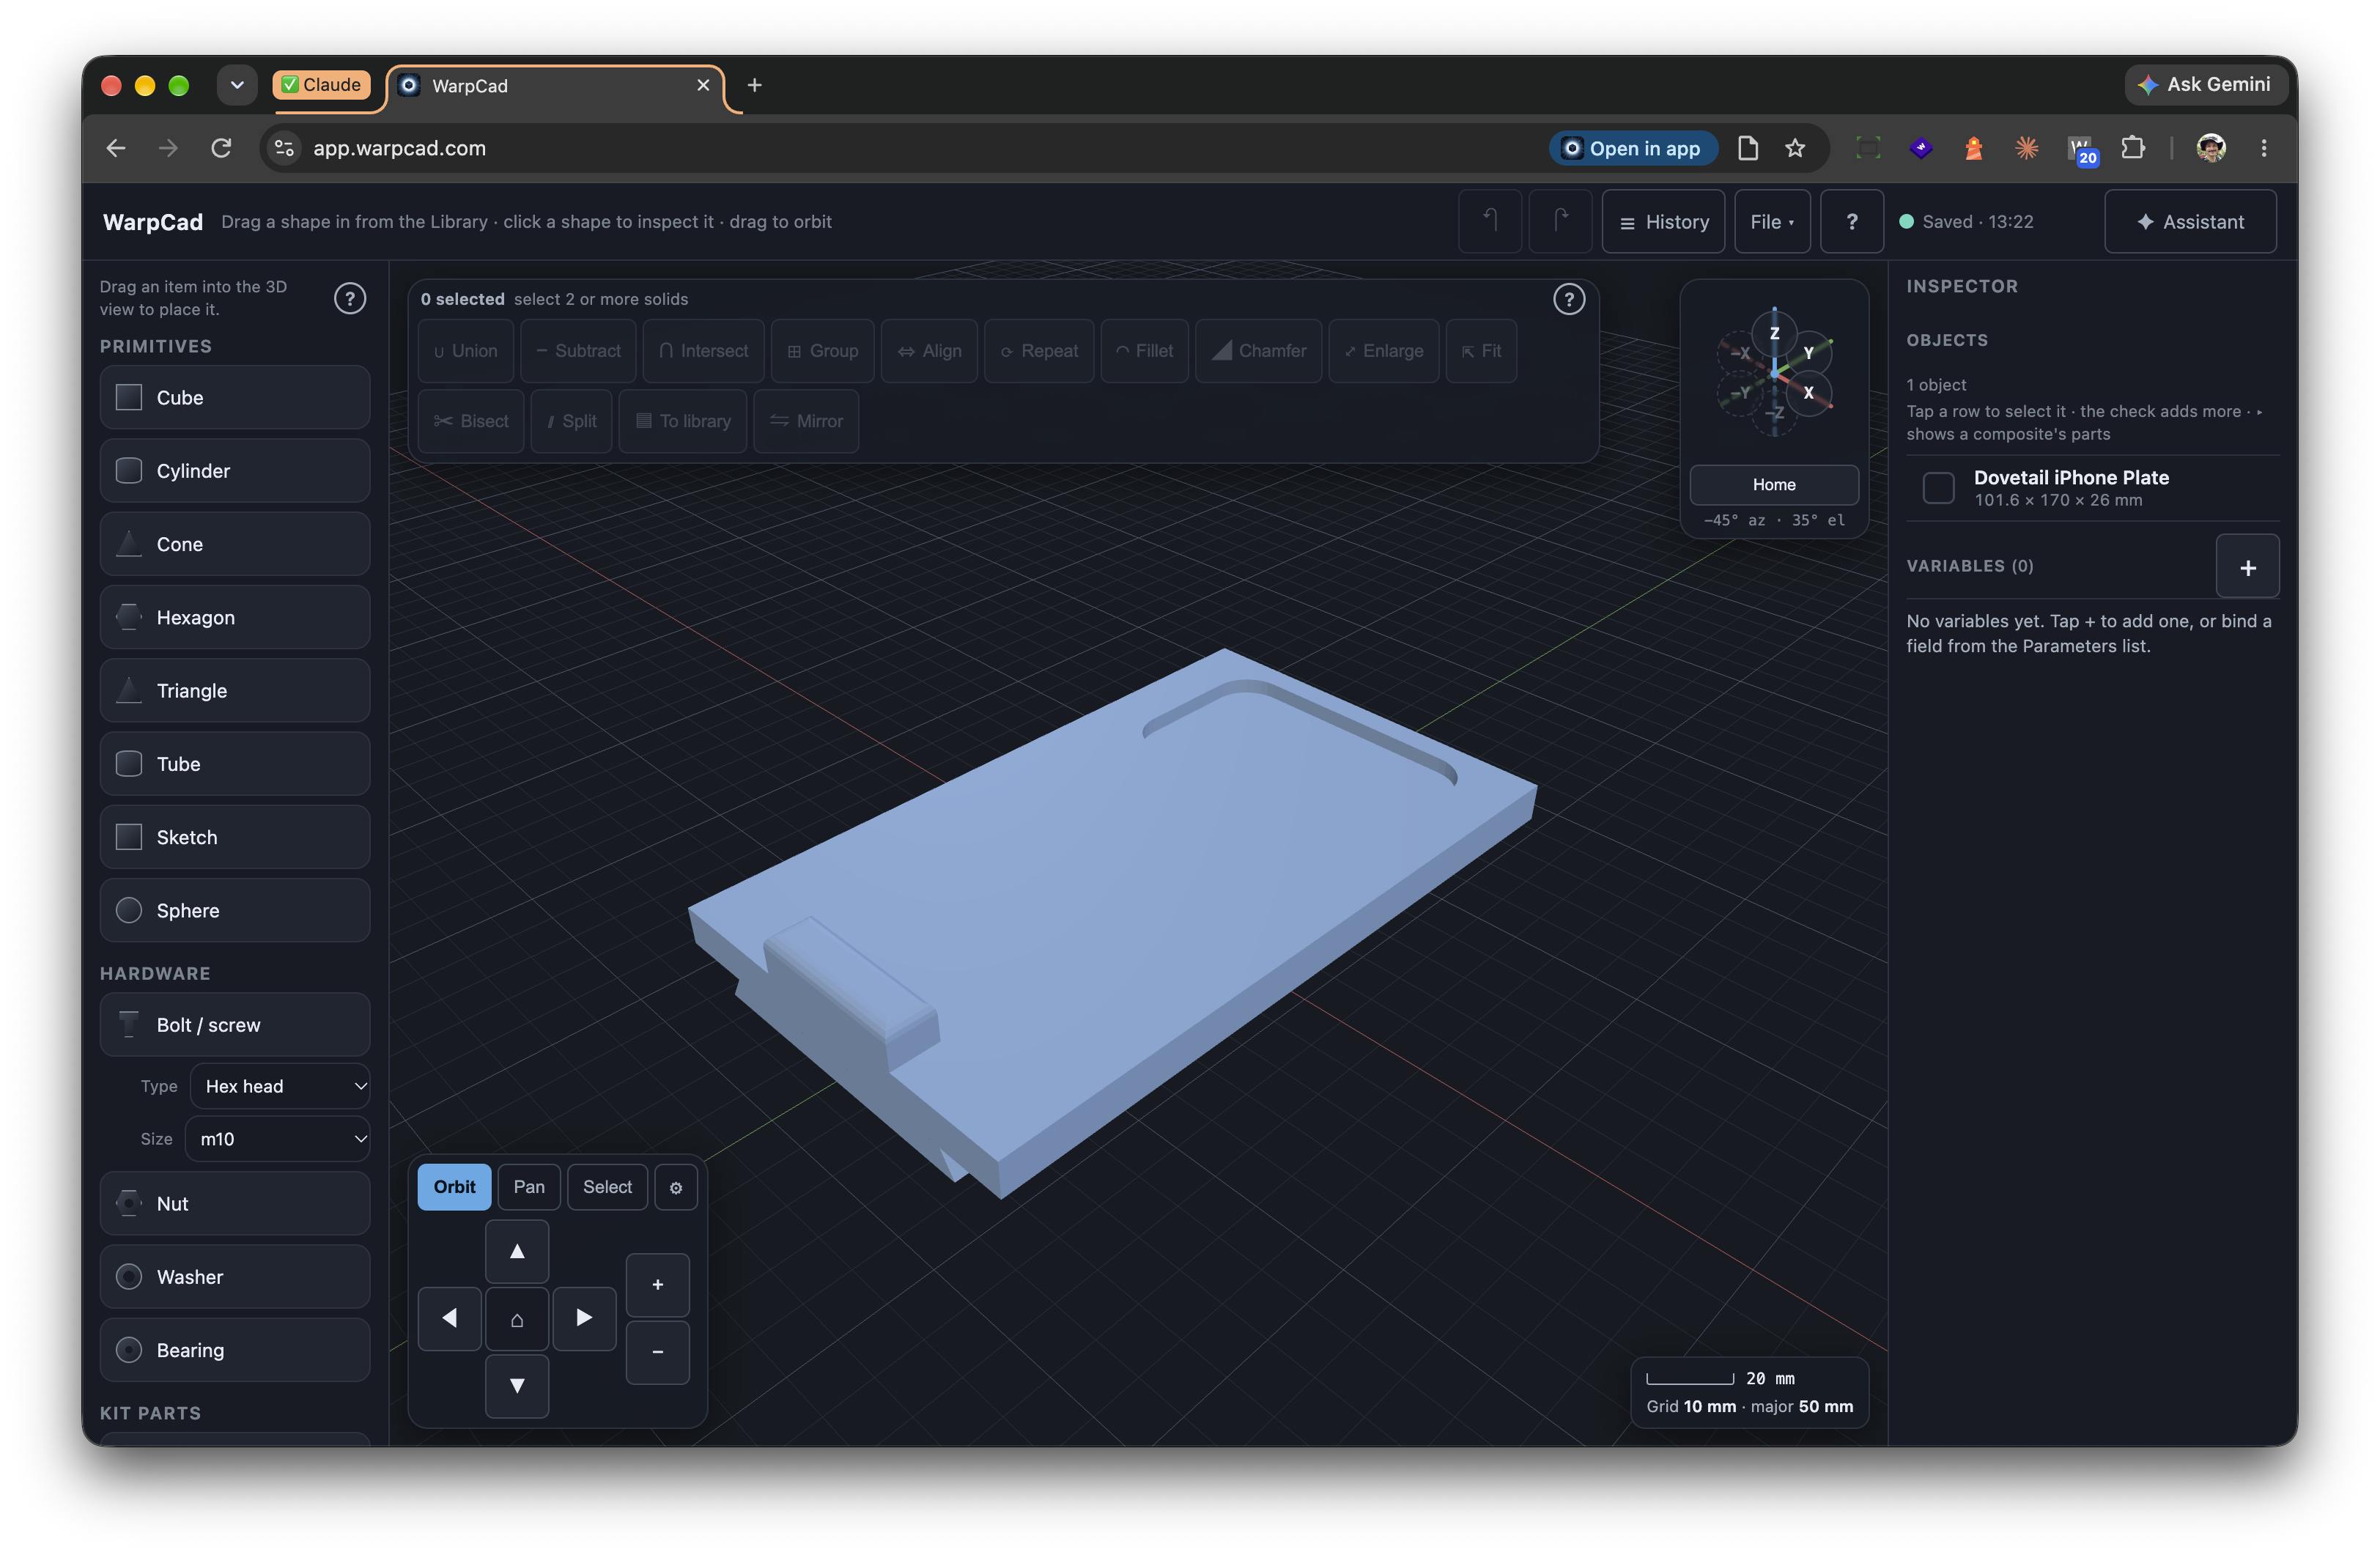Click Open in app button
Viewport: 2380px width, 1555px height.
tap(1633, 148)
